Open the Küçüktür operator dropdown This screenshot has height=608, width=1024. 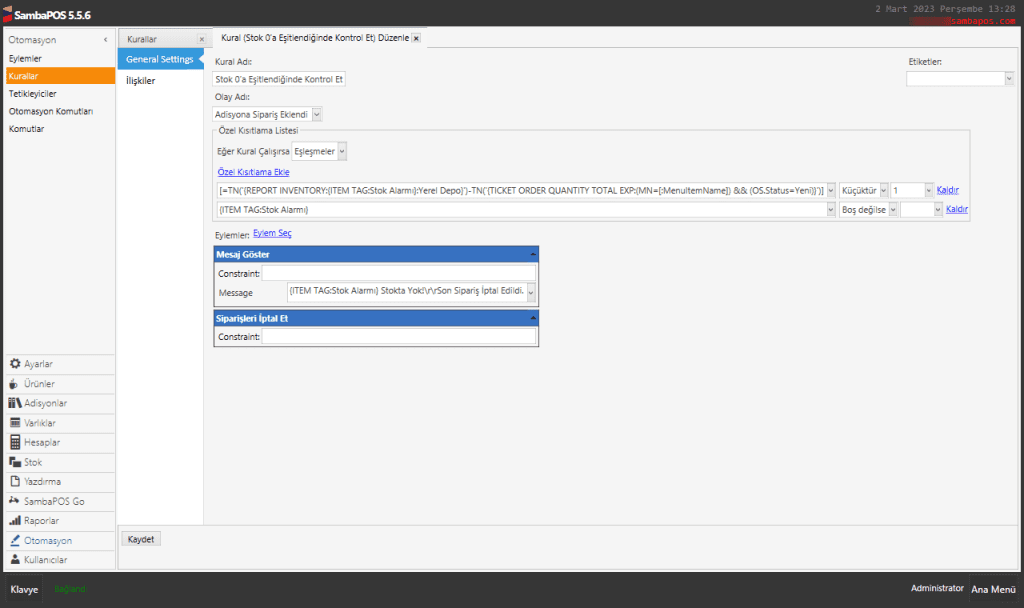[883, 190]
